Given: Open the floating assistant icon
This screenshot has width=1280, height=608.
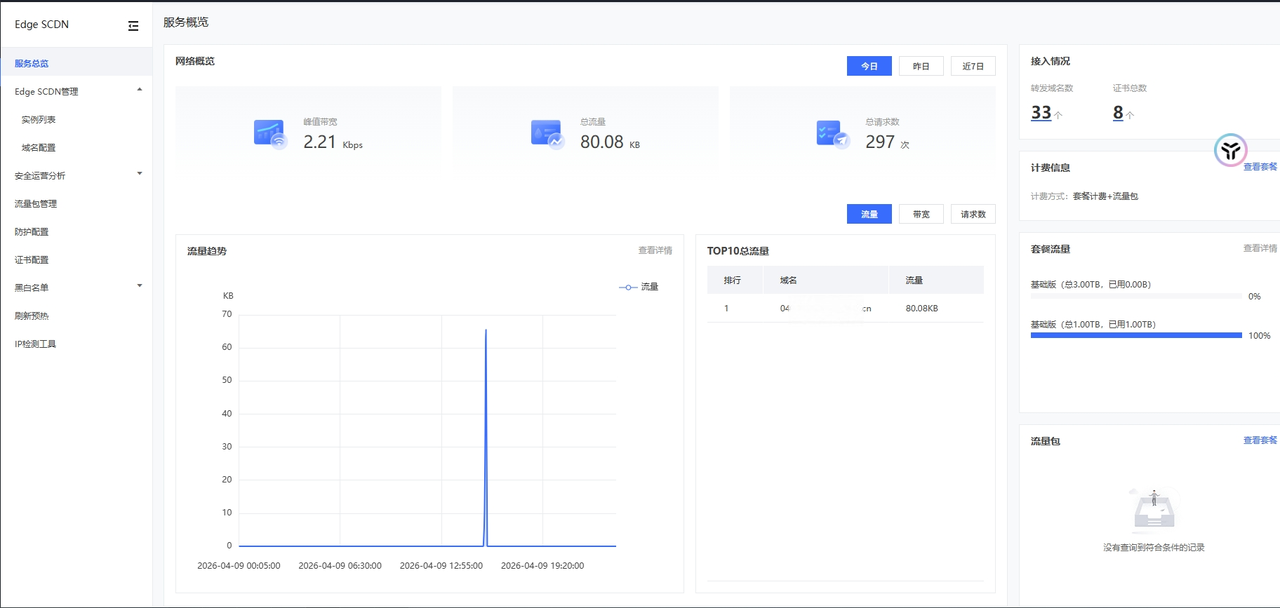Looking at the screenshot, I should tap(1230, 150).
